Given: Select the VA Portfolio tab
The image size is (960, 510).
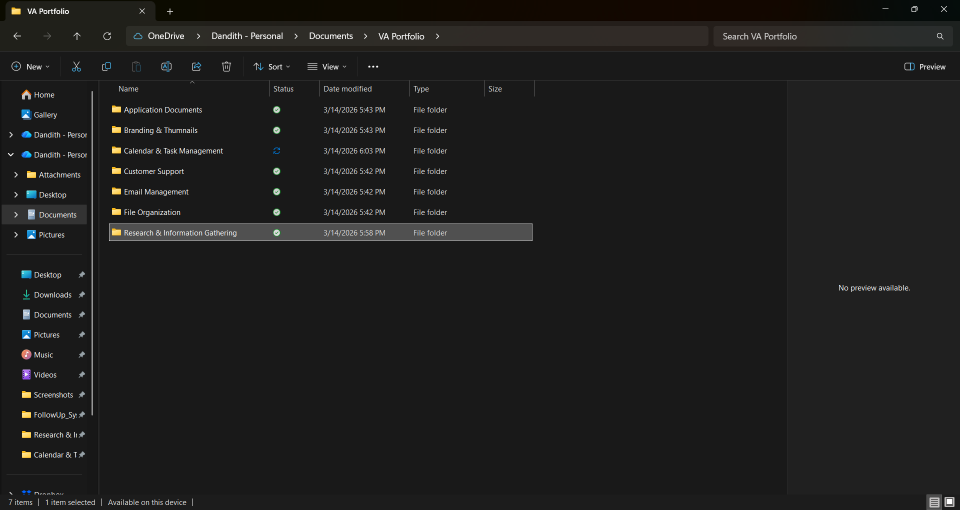Looking at the screenshot, I should 80,11.
